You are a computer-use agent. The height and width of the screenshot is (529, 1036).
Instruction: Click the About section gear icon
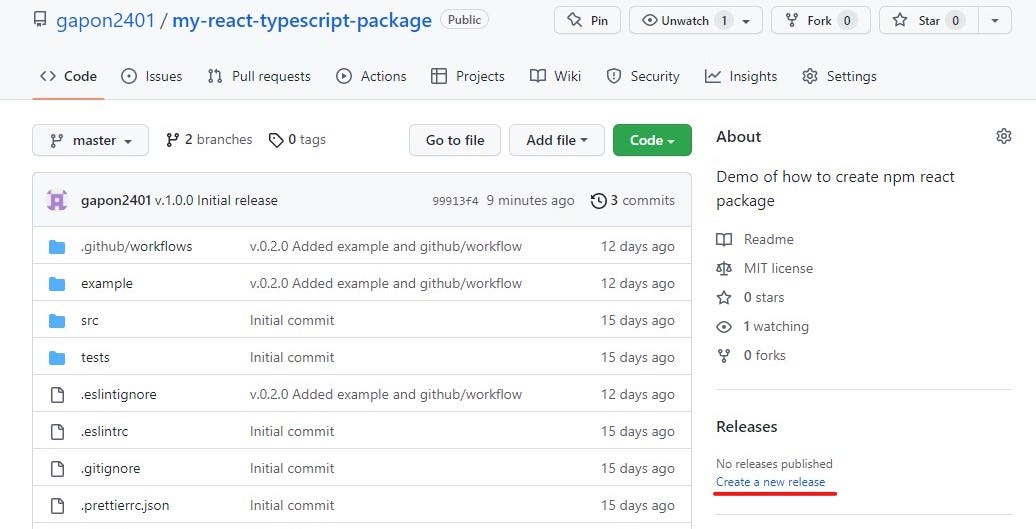[1004, 136]
